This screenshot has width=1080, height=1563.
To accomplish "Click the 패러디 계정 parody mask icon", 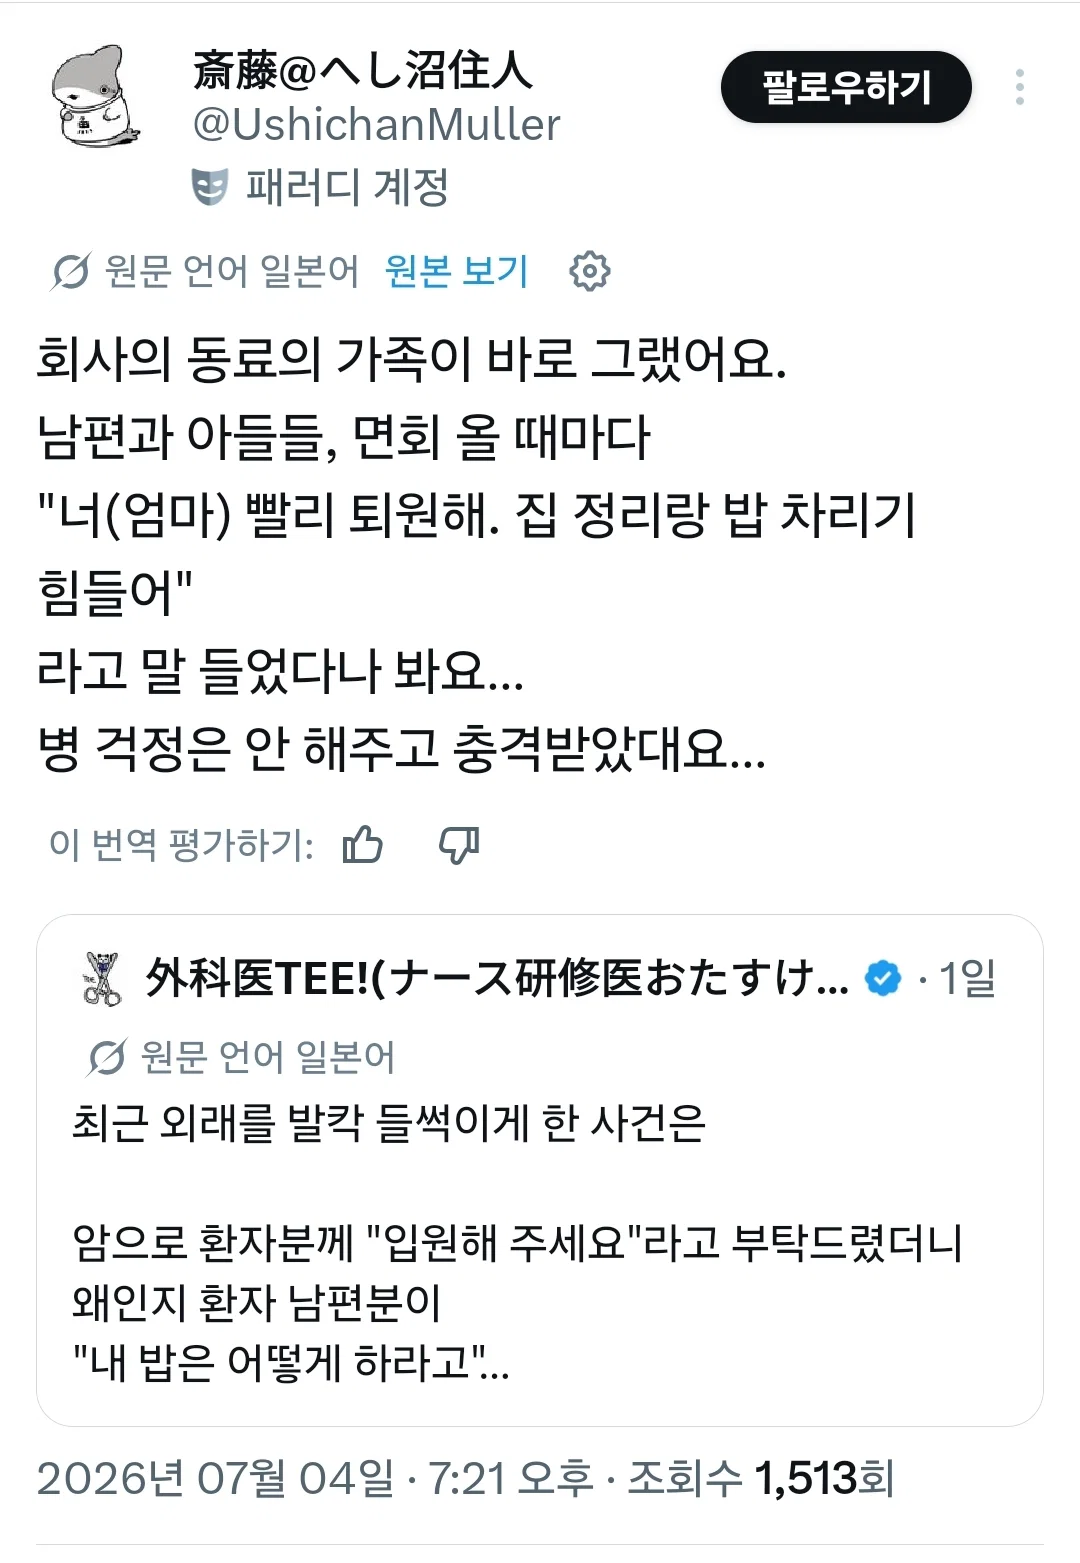I will pyautogui.click(x=209, y=187).
